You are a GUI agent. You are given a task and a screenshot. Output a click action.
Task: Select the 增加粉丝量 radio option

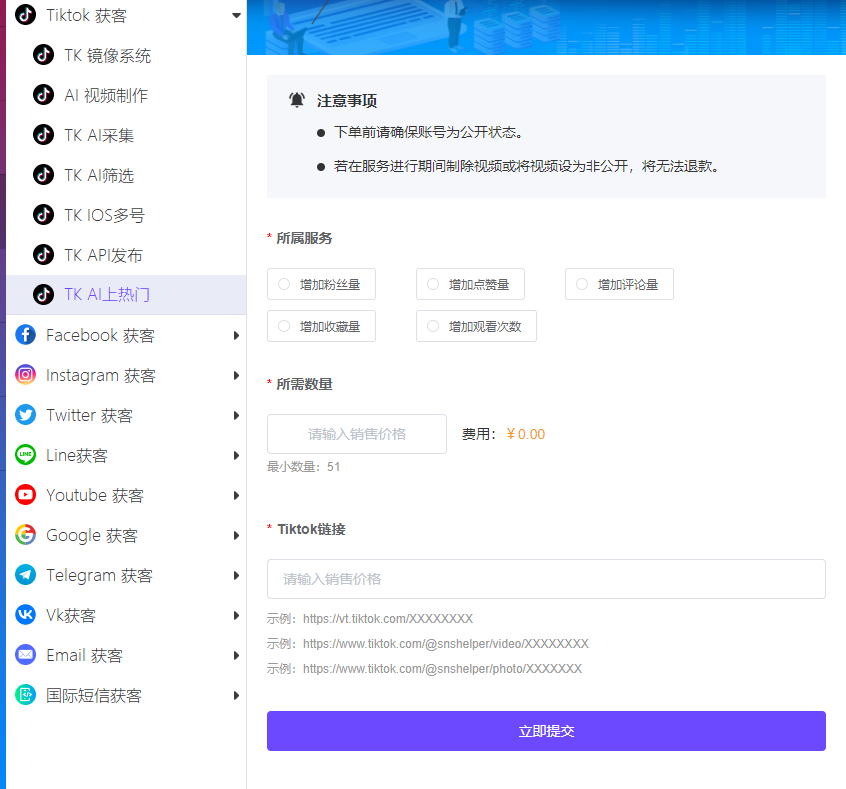pyautogui.click(x=322, y=284)
